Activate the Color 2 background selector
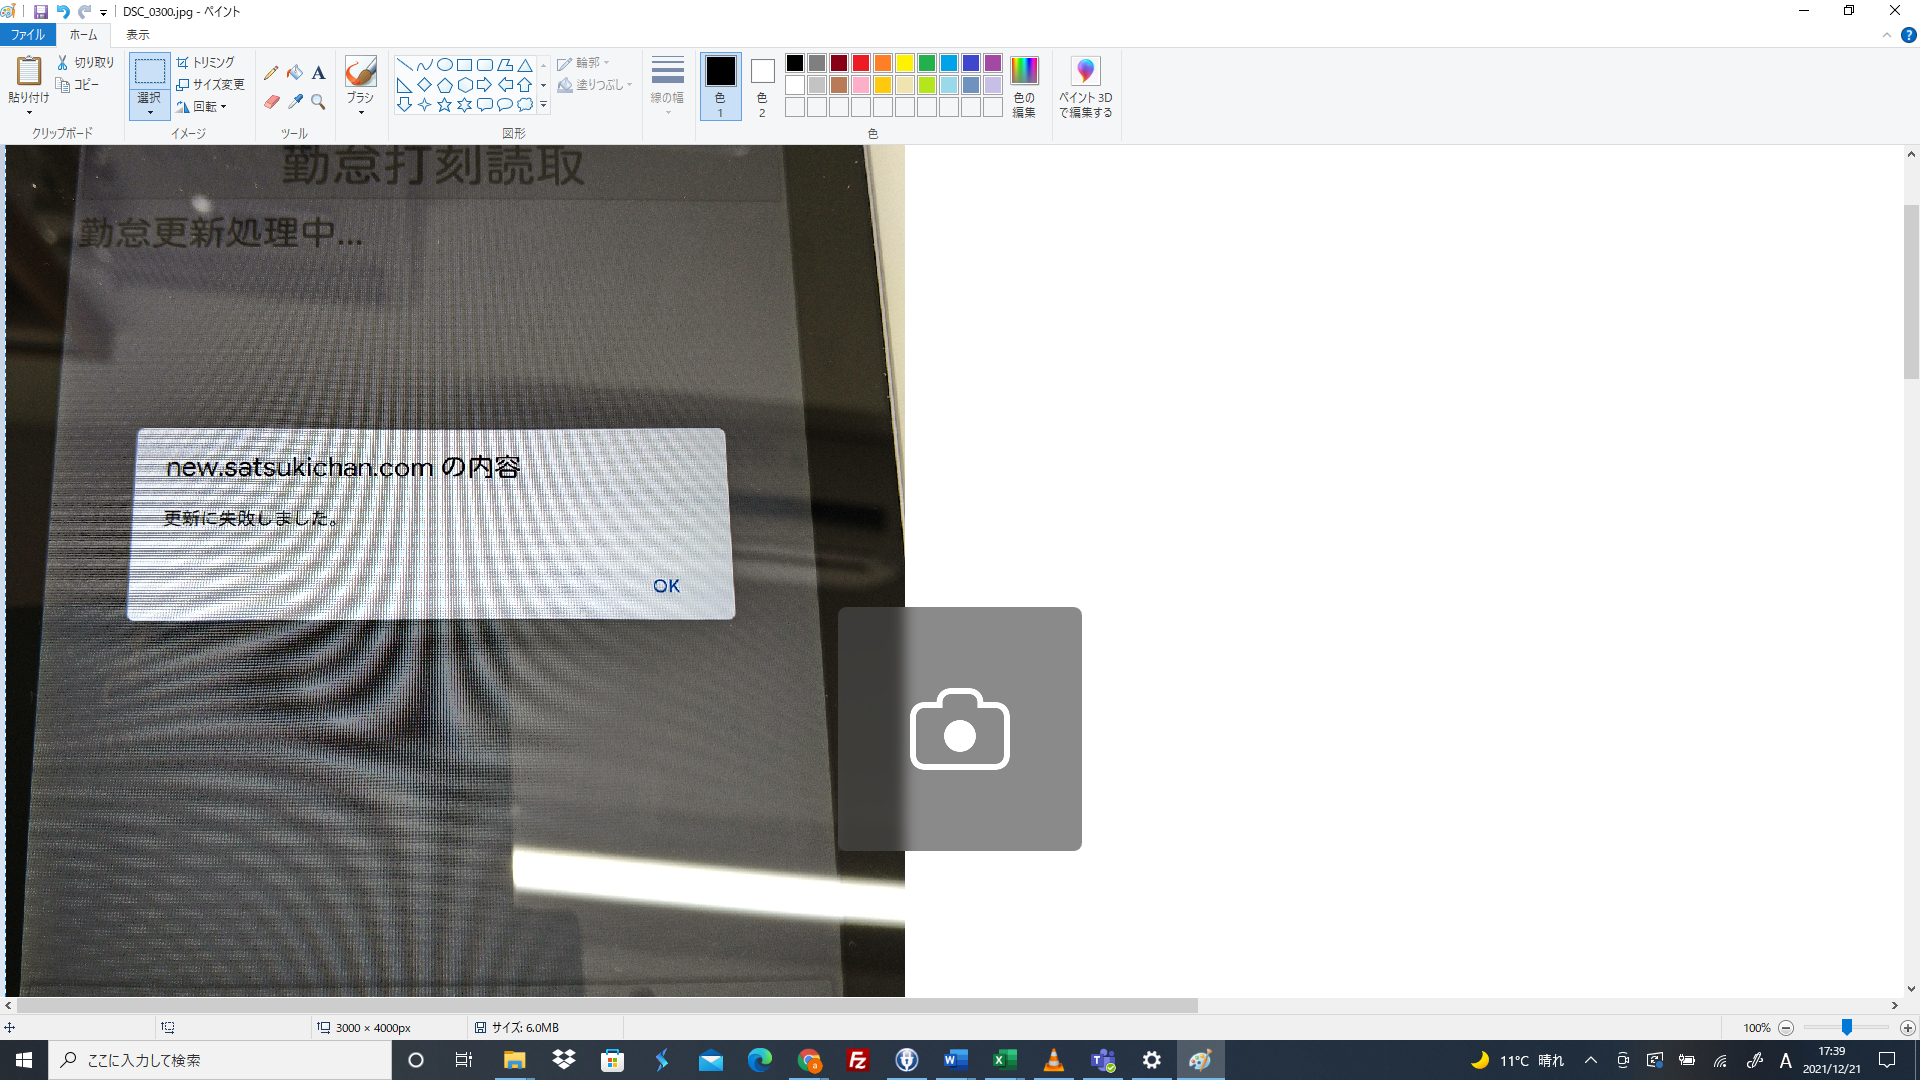Screen dimensions: 1920x1080 pos(762,87)
